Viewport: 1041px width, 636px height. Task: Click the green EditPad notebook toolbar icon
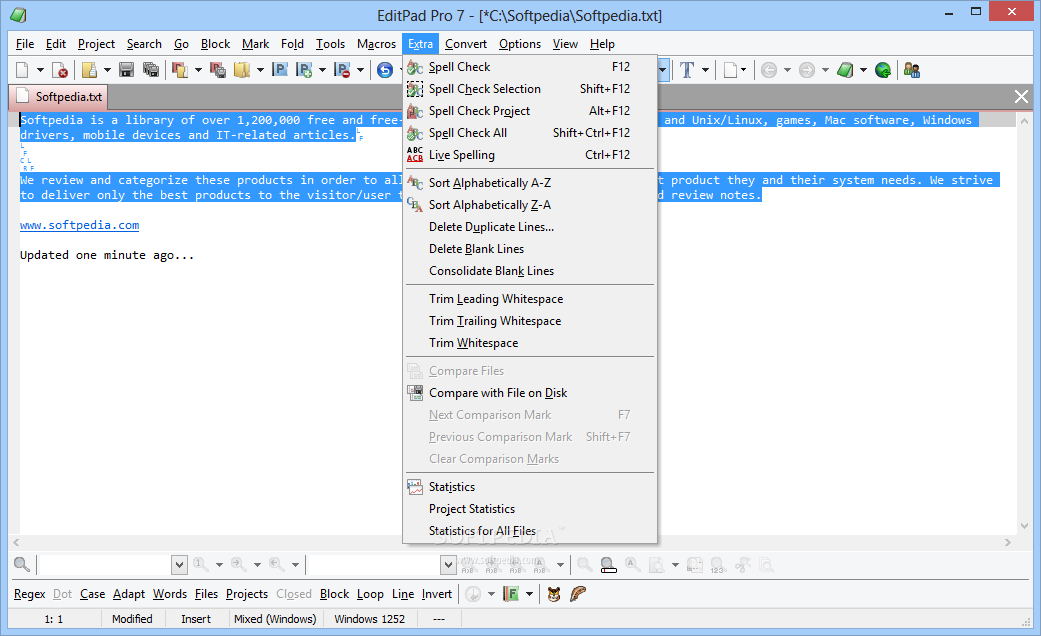coord(845,70)
